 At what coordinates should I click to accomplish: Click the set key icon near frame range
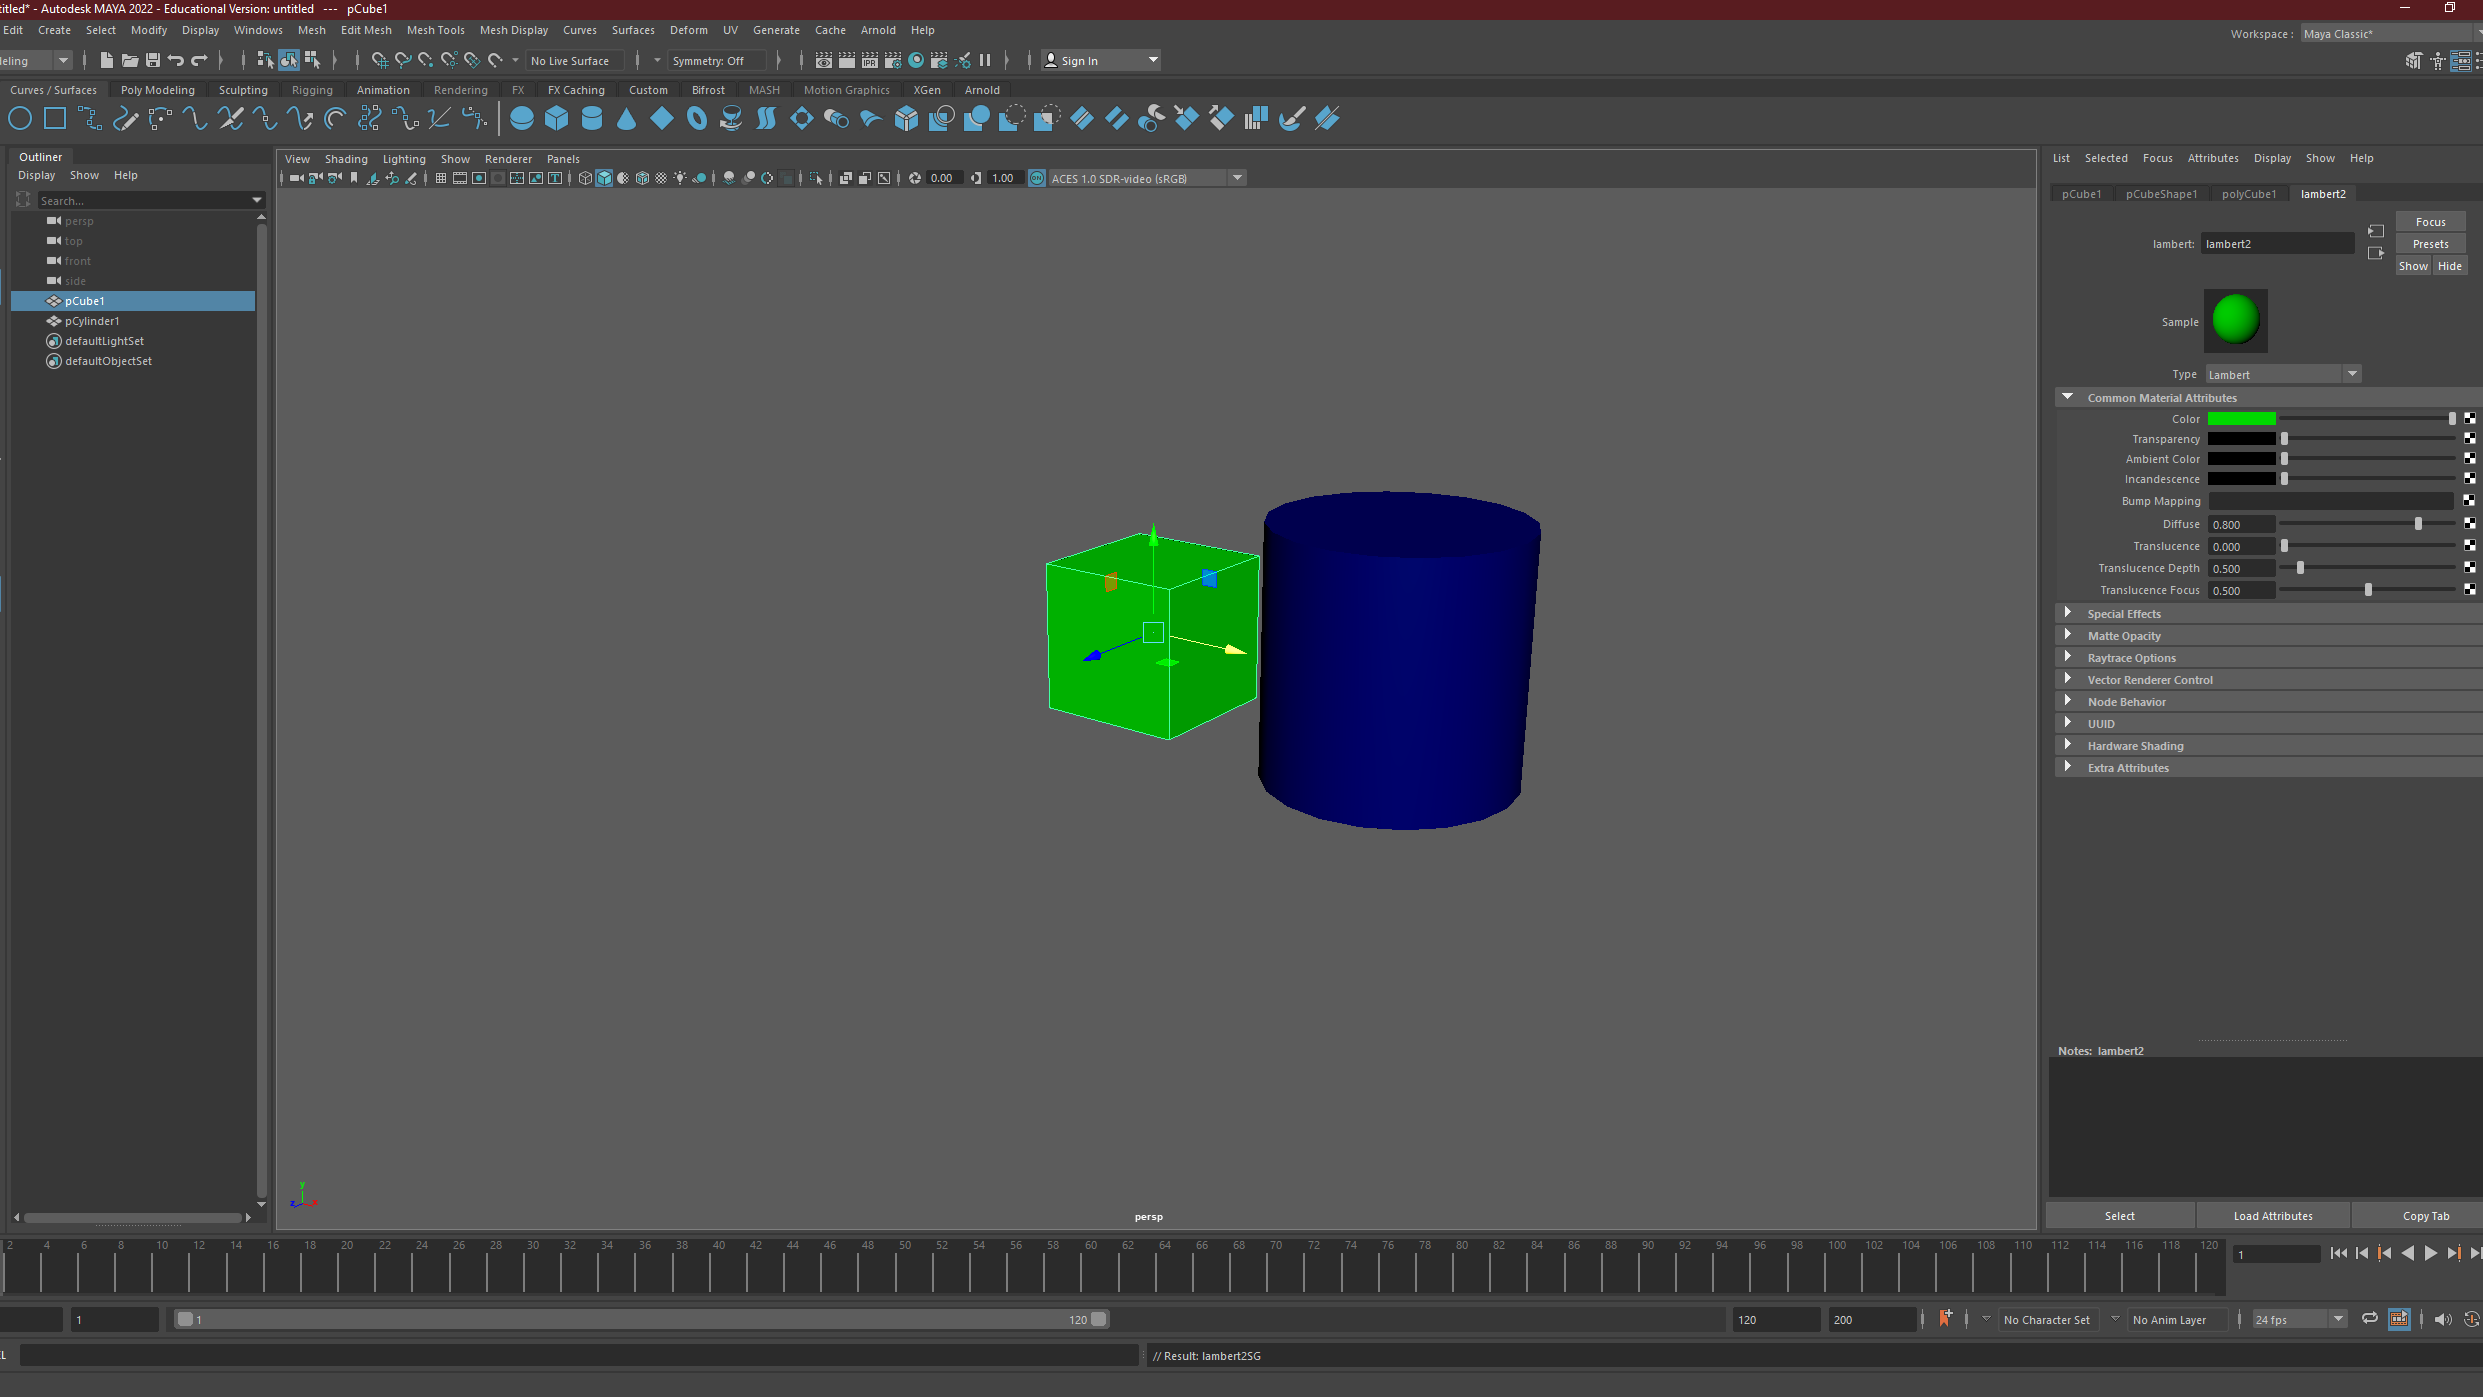(1945, 1318)
